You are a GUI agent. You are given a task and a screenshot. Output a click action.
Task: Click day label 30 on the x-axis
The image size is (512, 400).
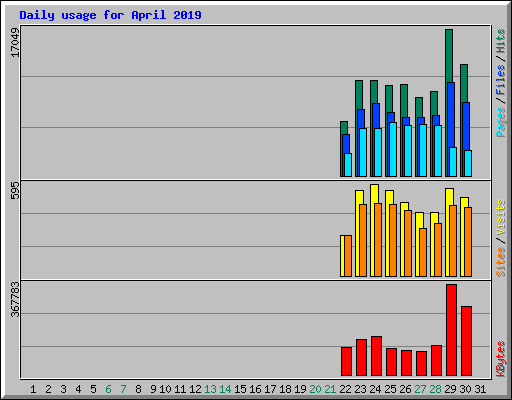[x=465, y=389]
